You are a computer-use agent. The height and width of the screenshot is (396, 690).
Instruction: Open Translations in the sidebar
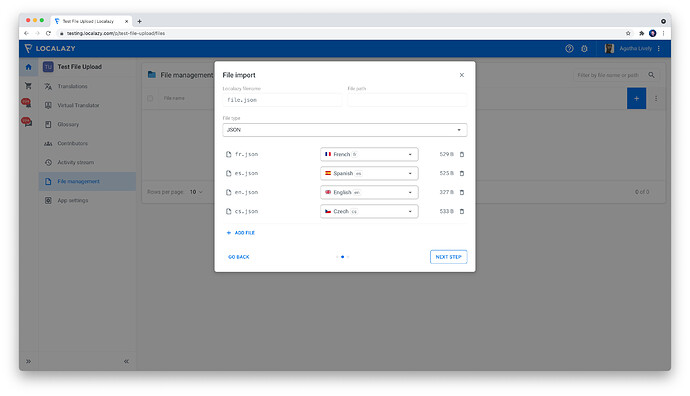(x=87, y=86)
